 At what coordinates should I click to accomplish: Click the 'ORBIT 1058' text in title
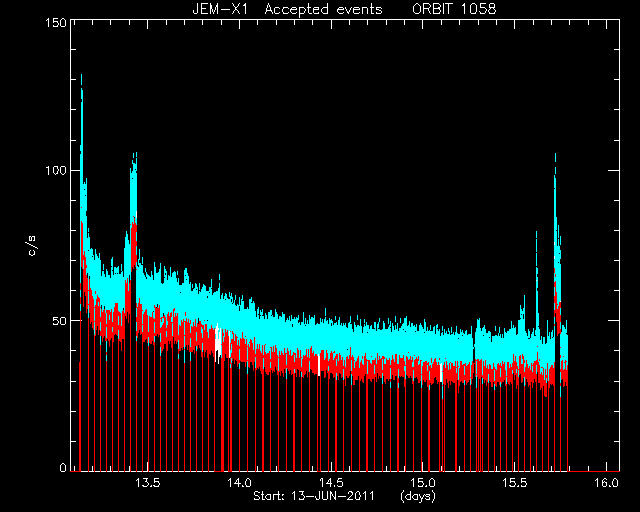coord(454,9)
